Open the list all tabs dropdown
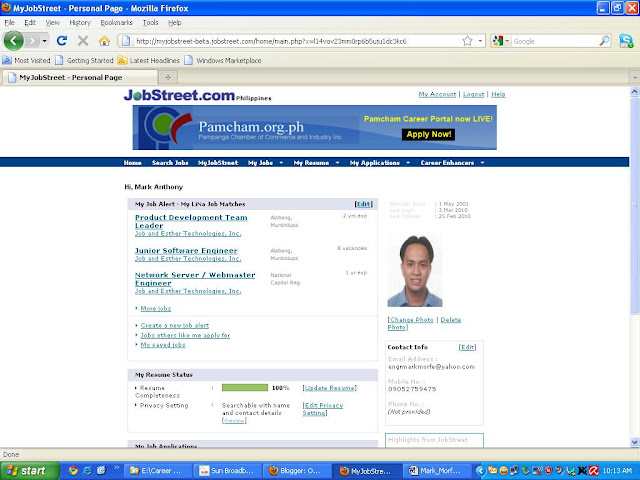The height and width of the screenshot is (480, 640). point(635,77)
